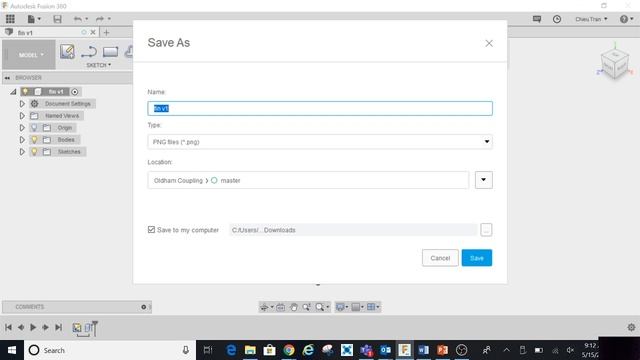640x360 pixels.
Task: Expand the Origin node
Action: pyautogui.click(x=22, y=128)
